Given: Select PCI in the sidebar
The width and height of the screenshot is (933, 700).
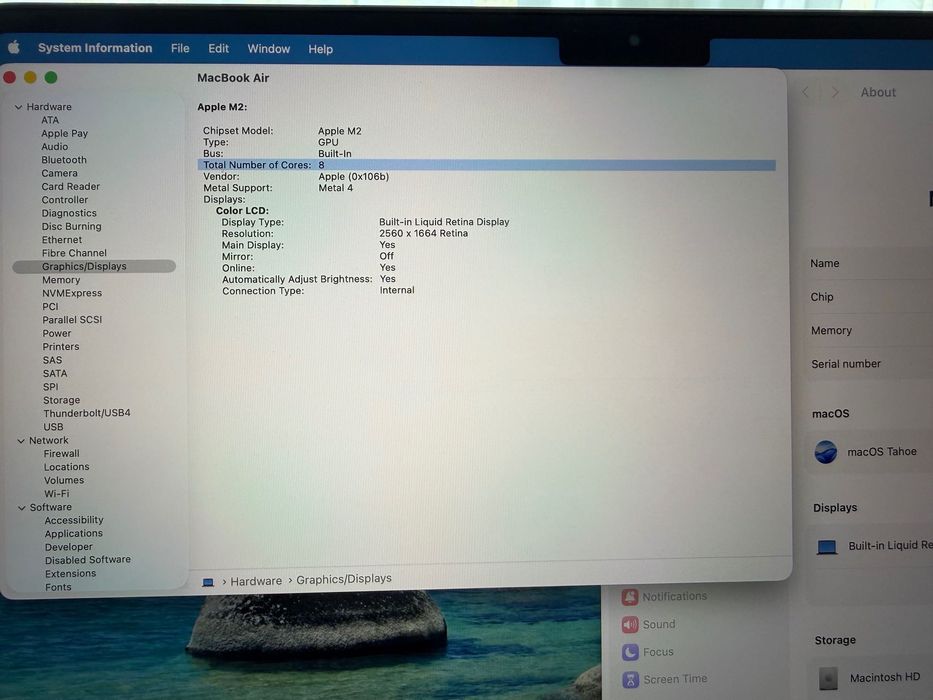Looking at the screenshot, I should 51,307.
